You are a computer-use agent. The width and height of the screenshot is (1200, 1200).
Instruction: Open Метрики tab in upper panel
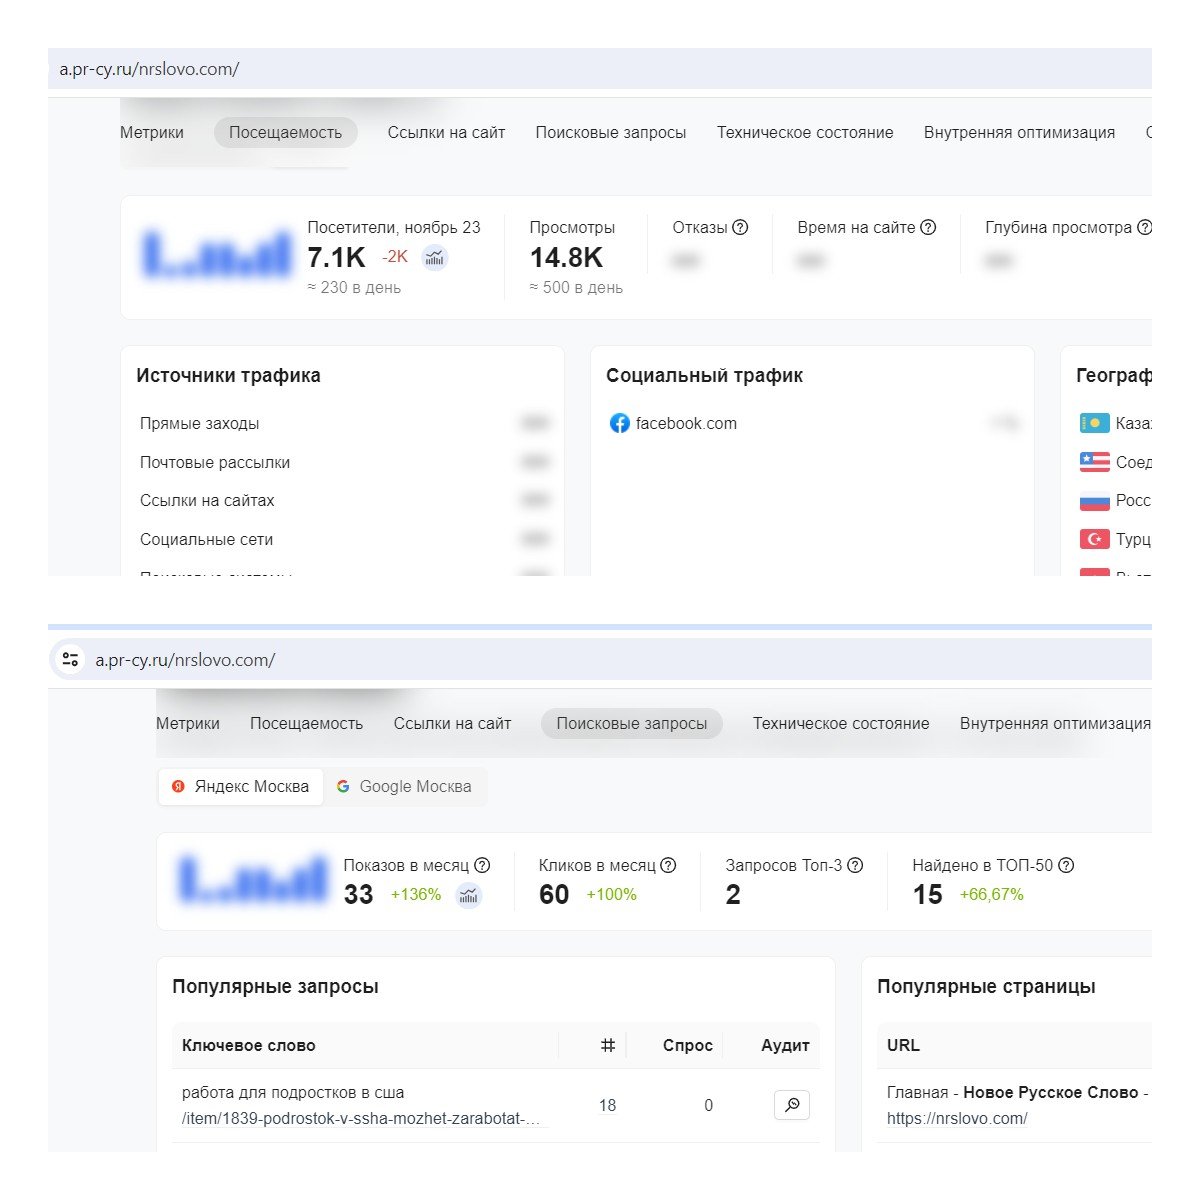pos(152,132)
